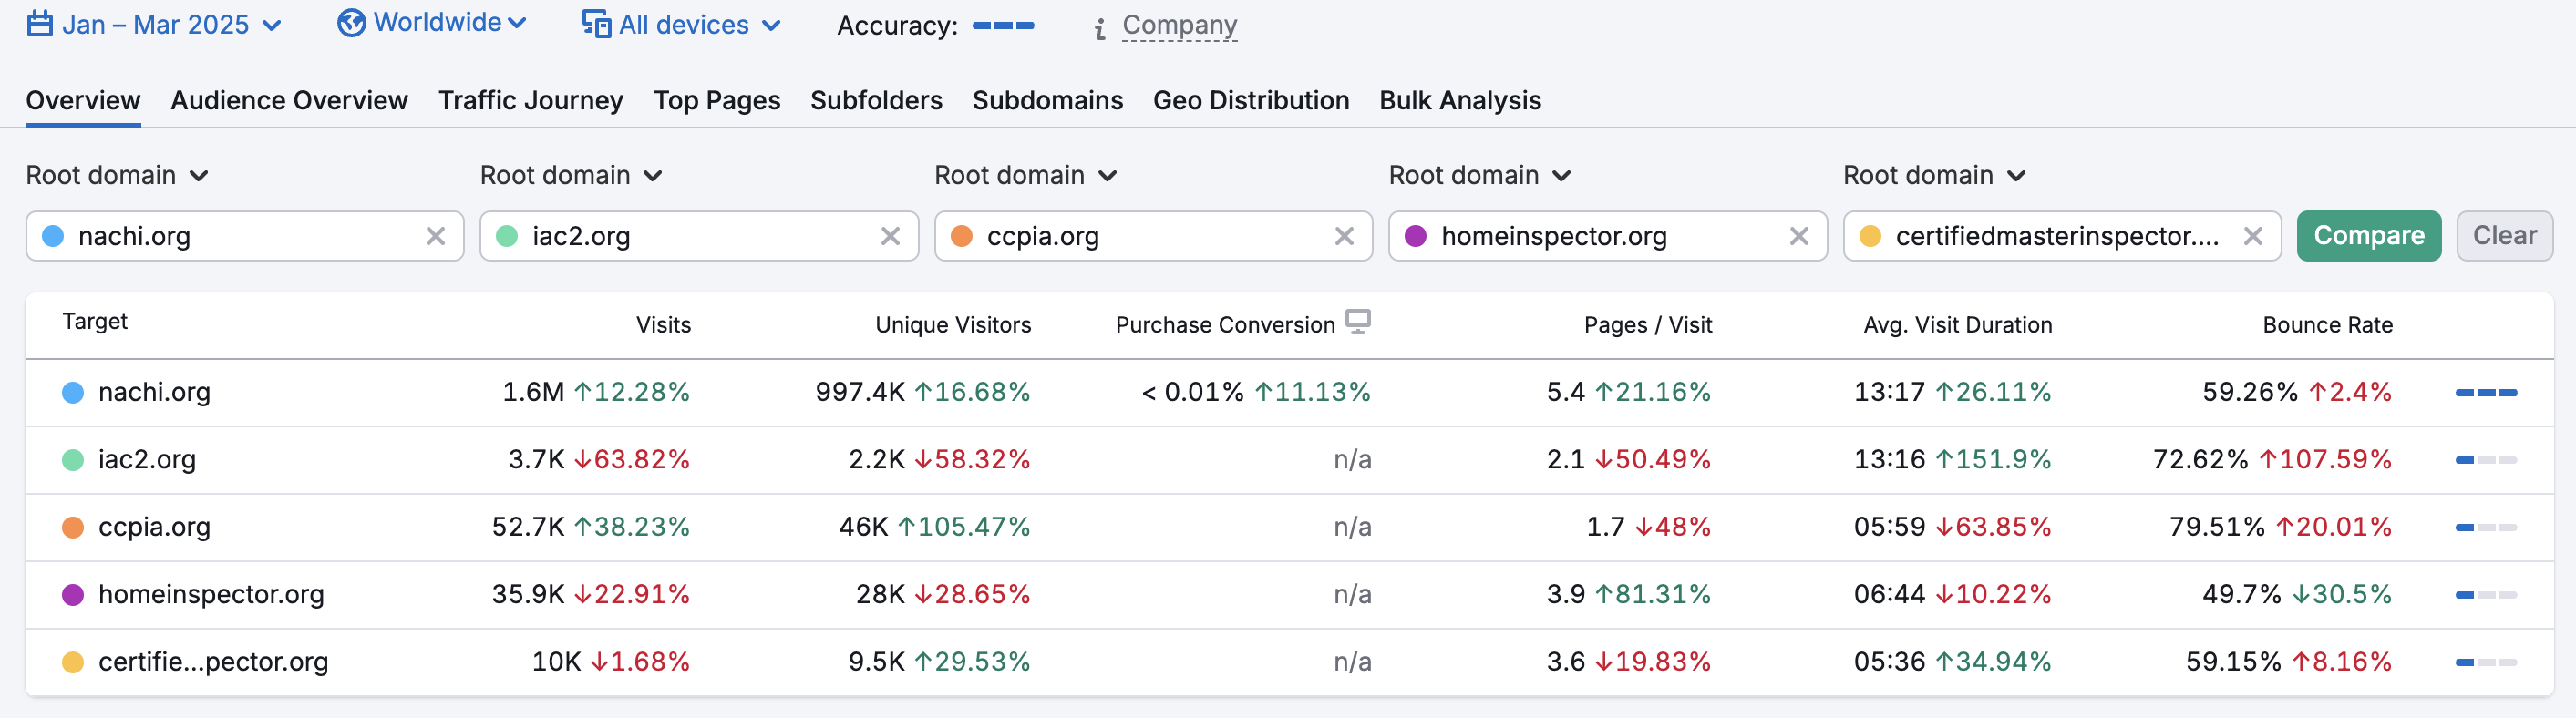Open ccpia.org in the table's Target column

pos(154,527)
